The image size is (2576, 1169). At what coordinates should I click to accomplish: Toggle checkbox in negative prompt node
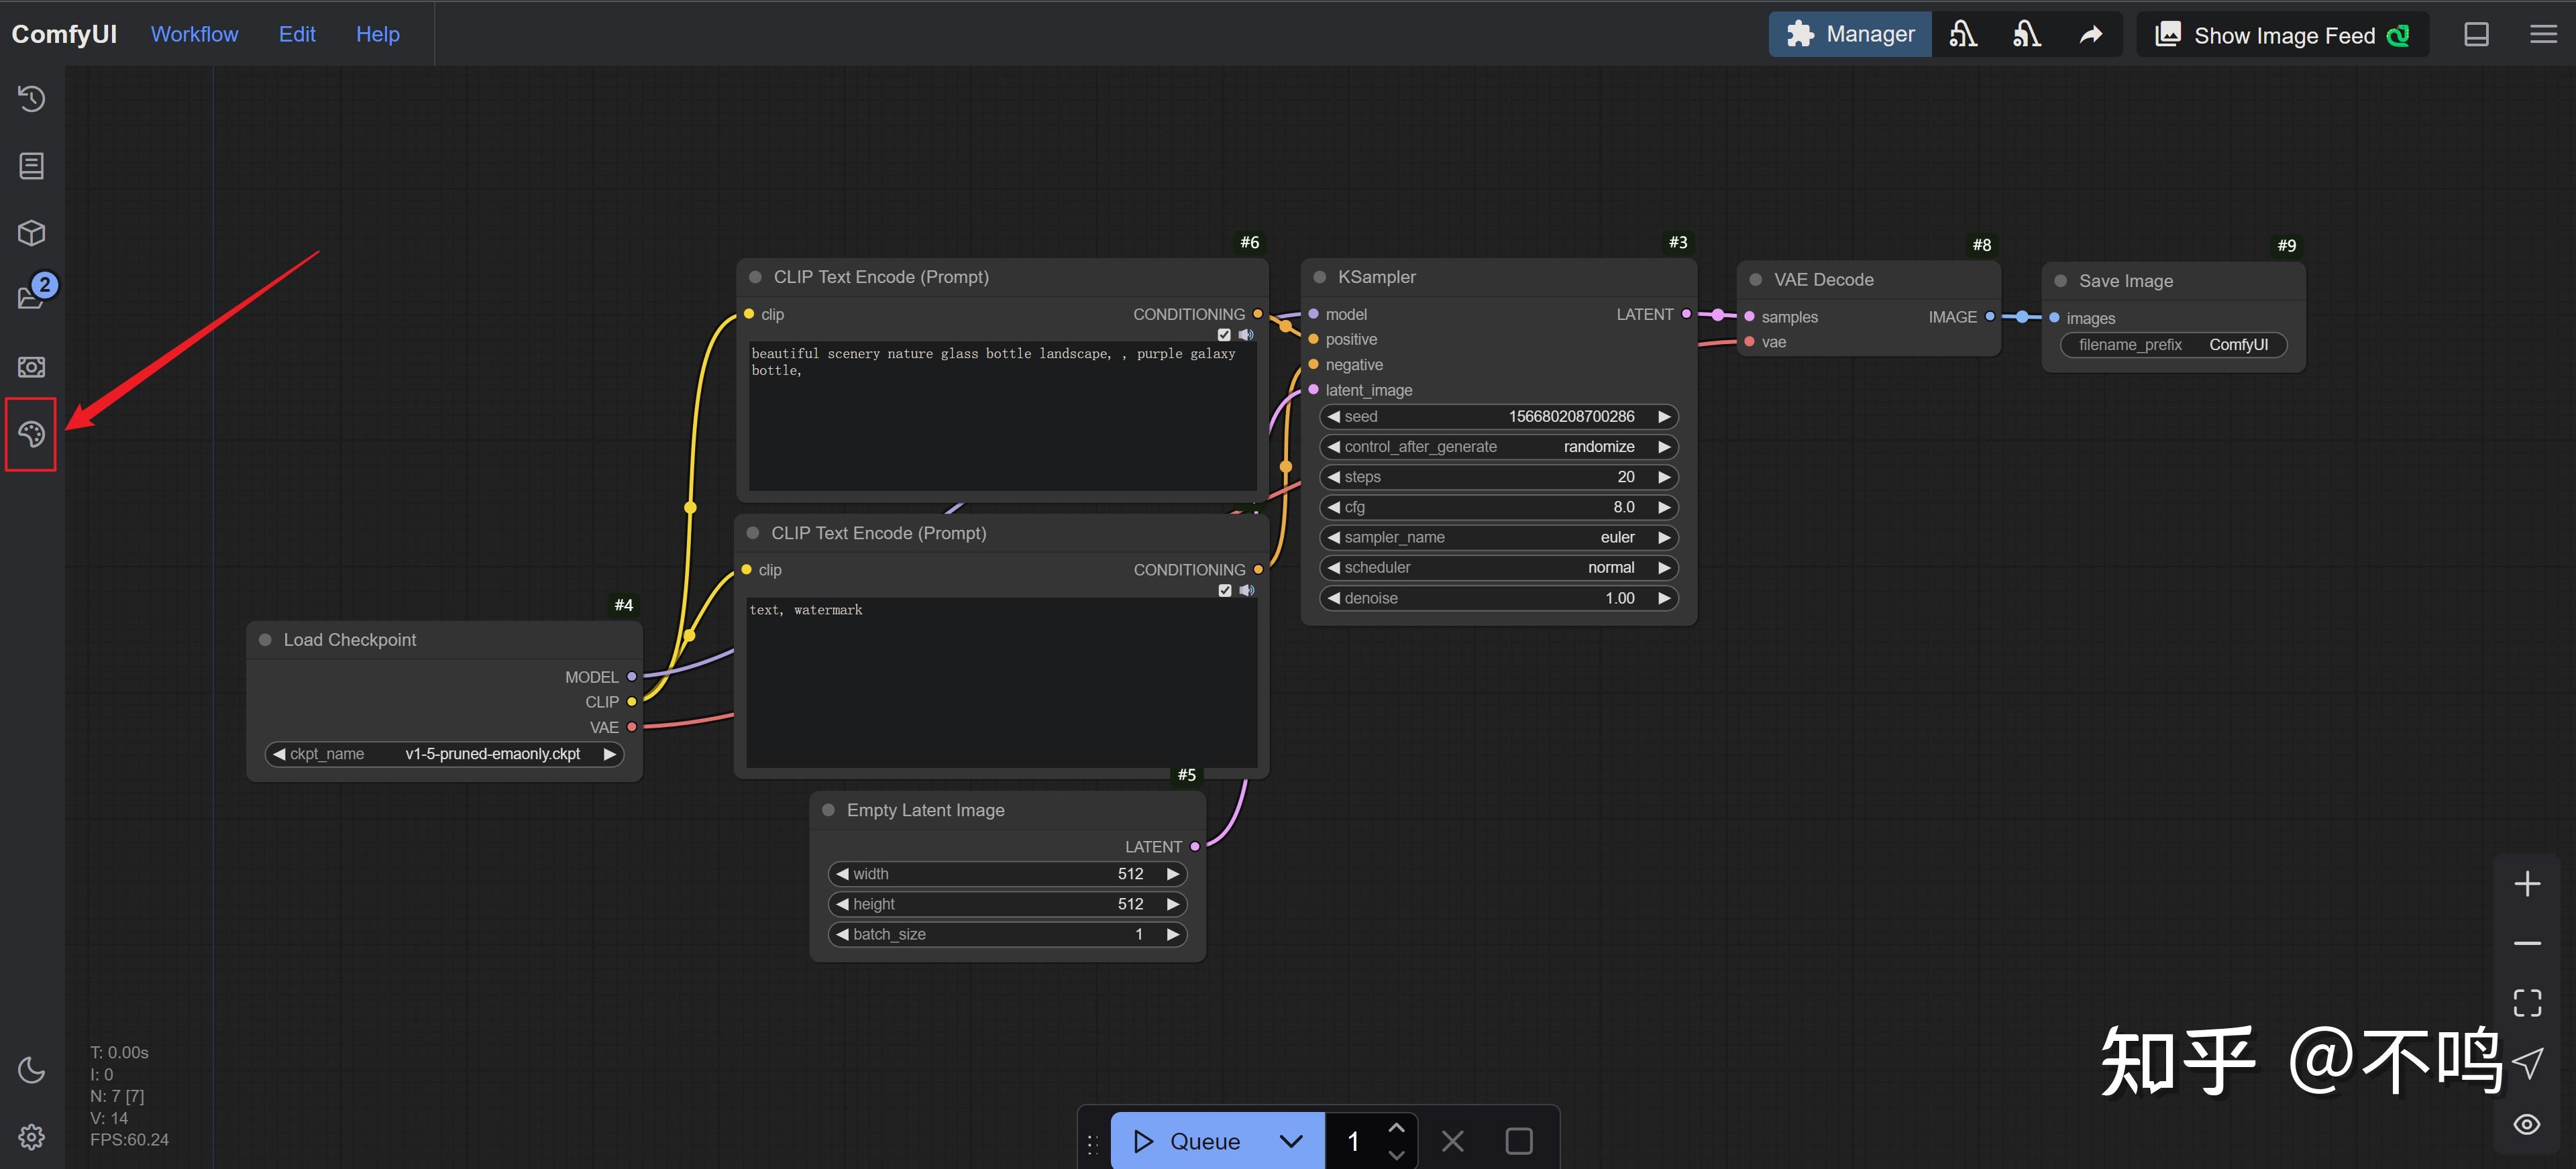pos(1224,591)
